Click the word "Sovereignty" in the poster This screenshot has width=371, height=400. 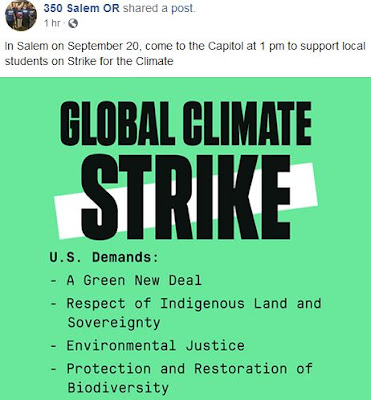click(114, 323)
